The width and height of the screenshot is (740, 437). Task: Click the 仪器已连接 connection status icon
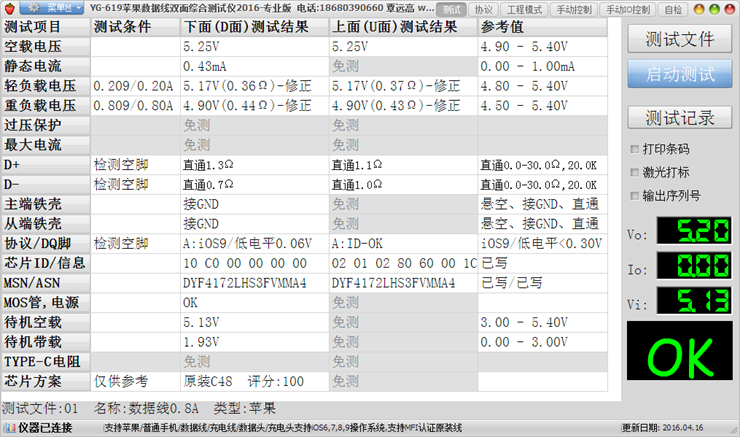point(10,428)
